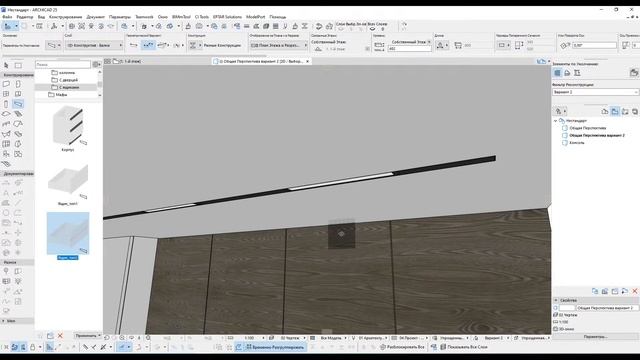
Task: Open the Применить dropdown under the library
Action: click(88, 336)
